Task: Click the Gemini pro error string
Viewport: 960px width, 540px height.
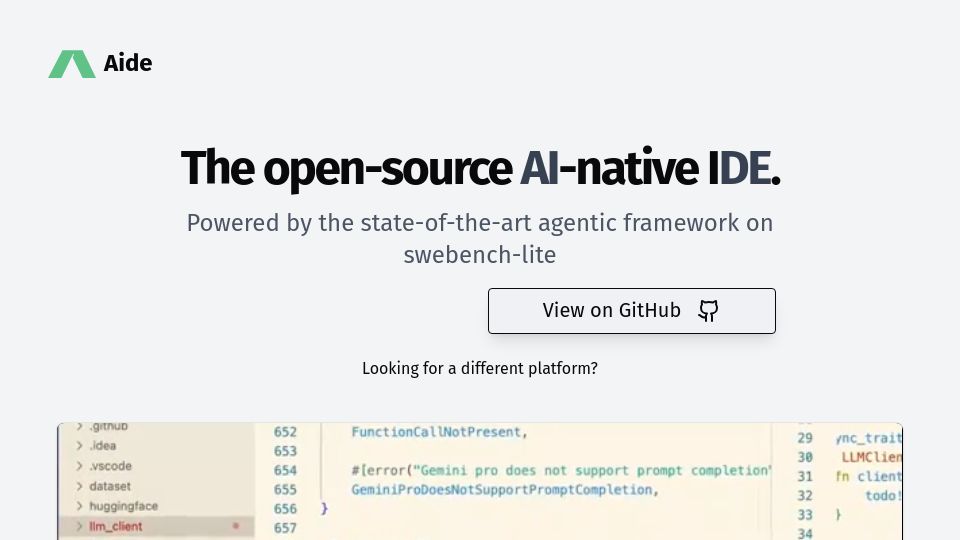Action: (x=592, y=470)
